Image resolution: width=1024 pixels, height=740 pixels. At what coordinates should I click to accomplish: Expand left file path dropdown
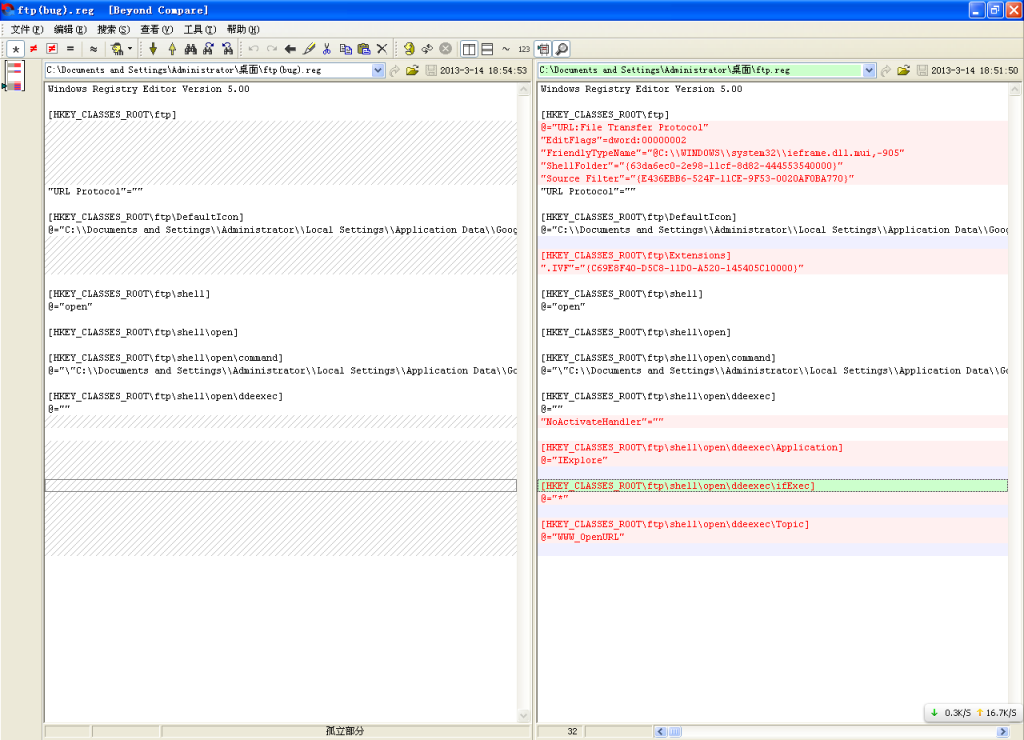click(x=378, y=71)
